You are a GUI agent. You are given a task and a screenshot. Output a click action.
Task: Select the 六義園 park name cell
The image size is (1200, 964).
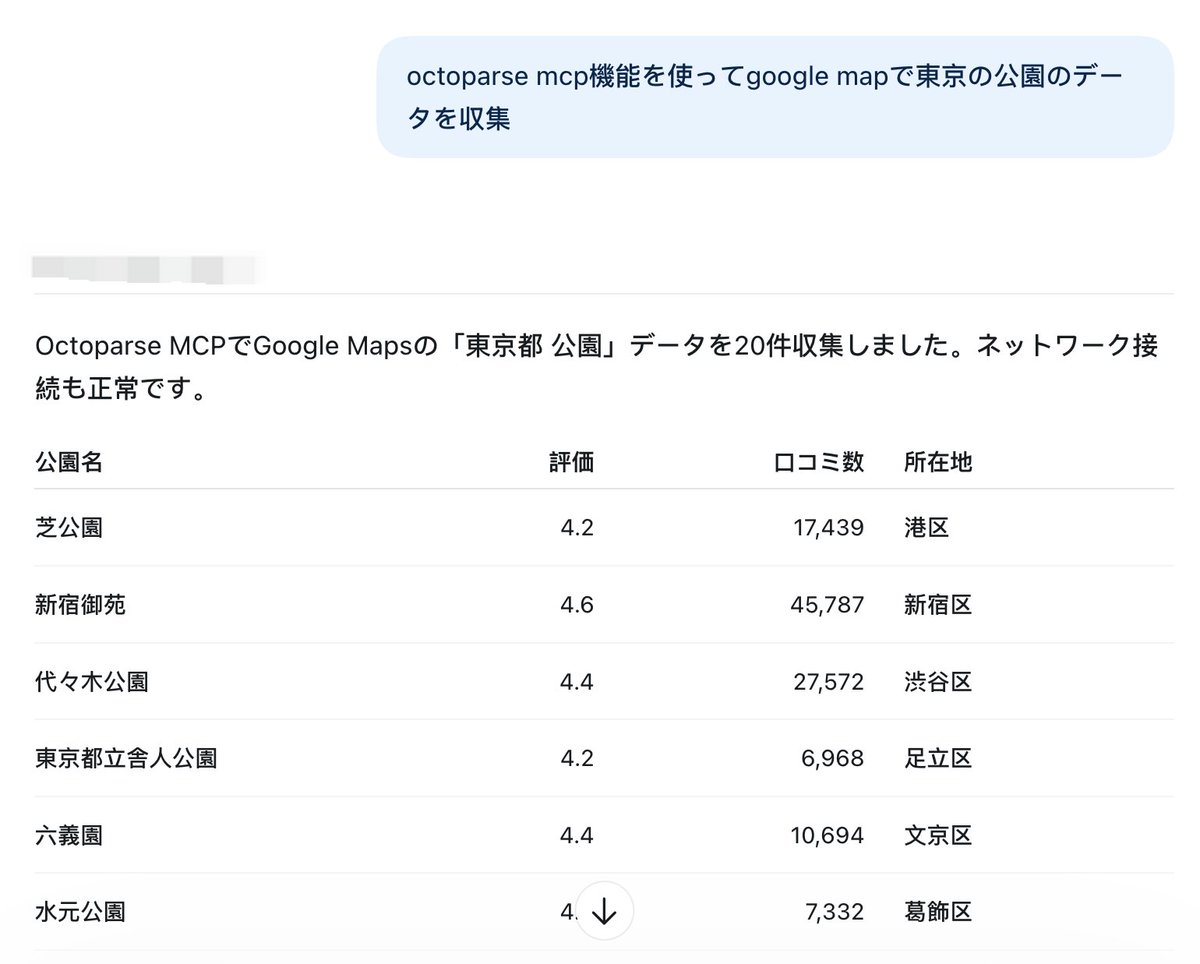click(x=69, y=835)
